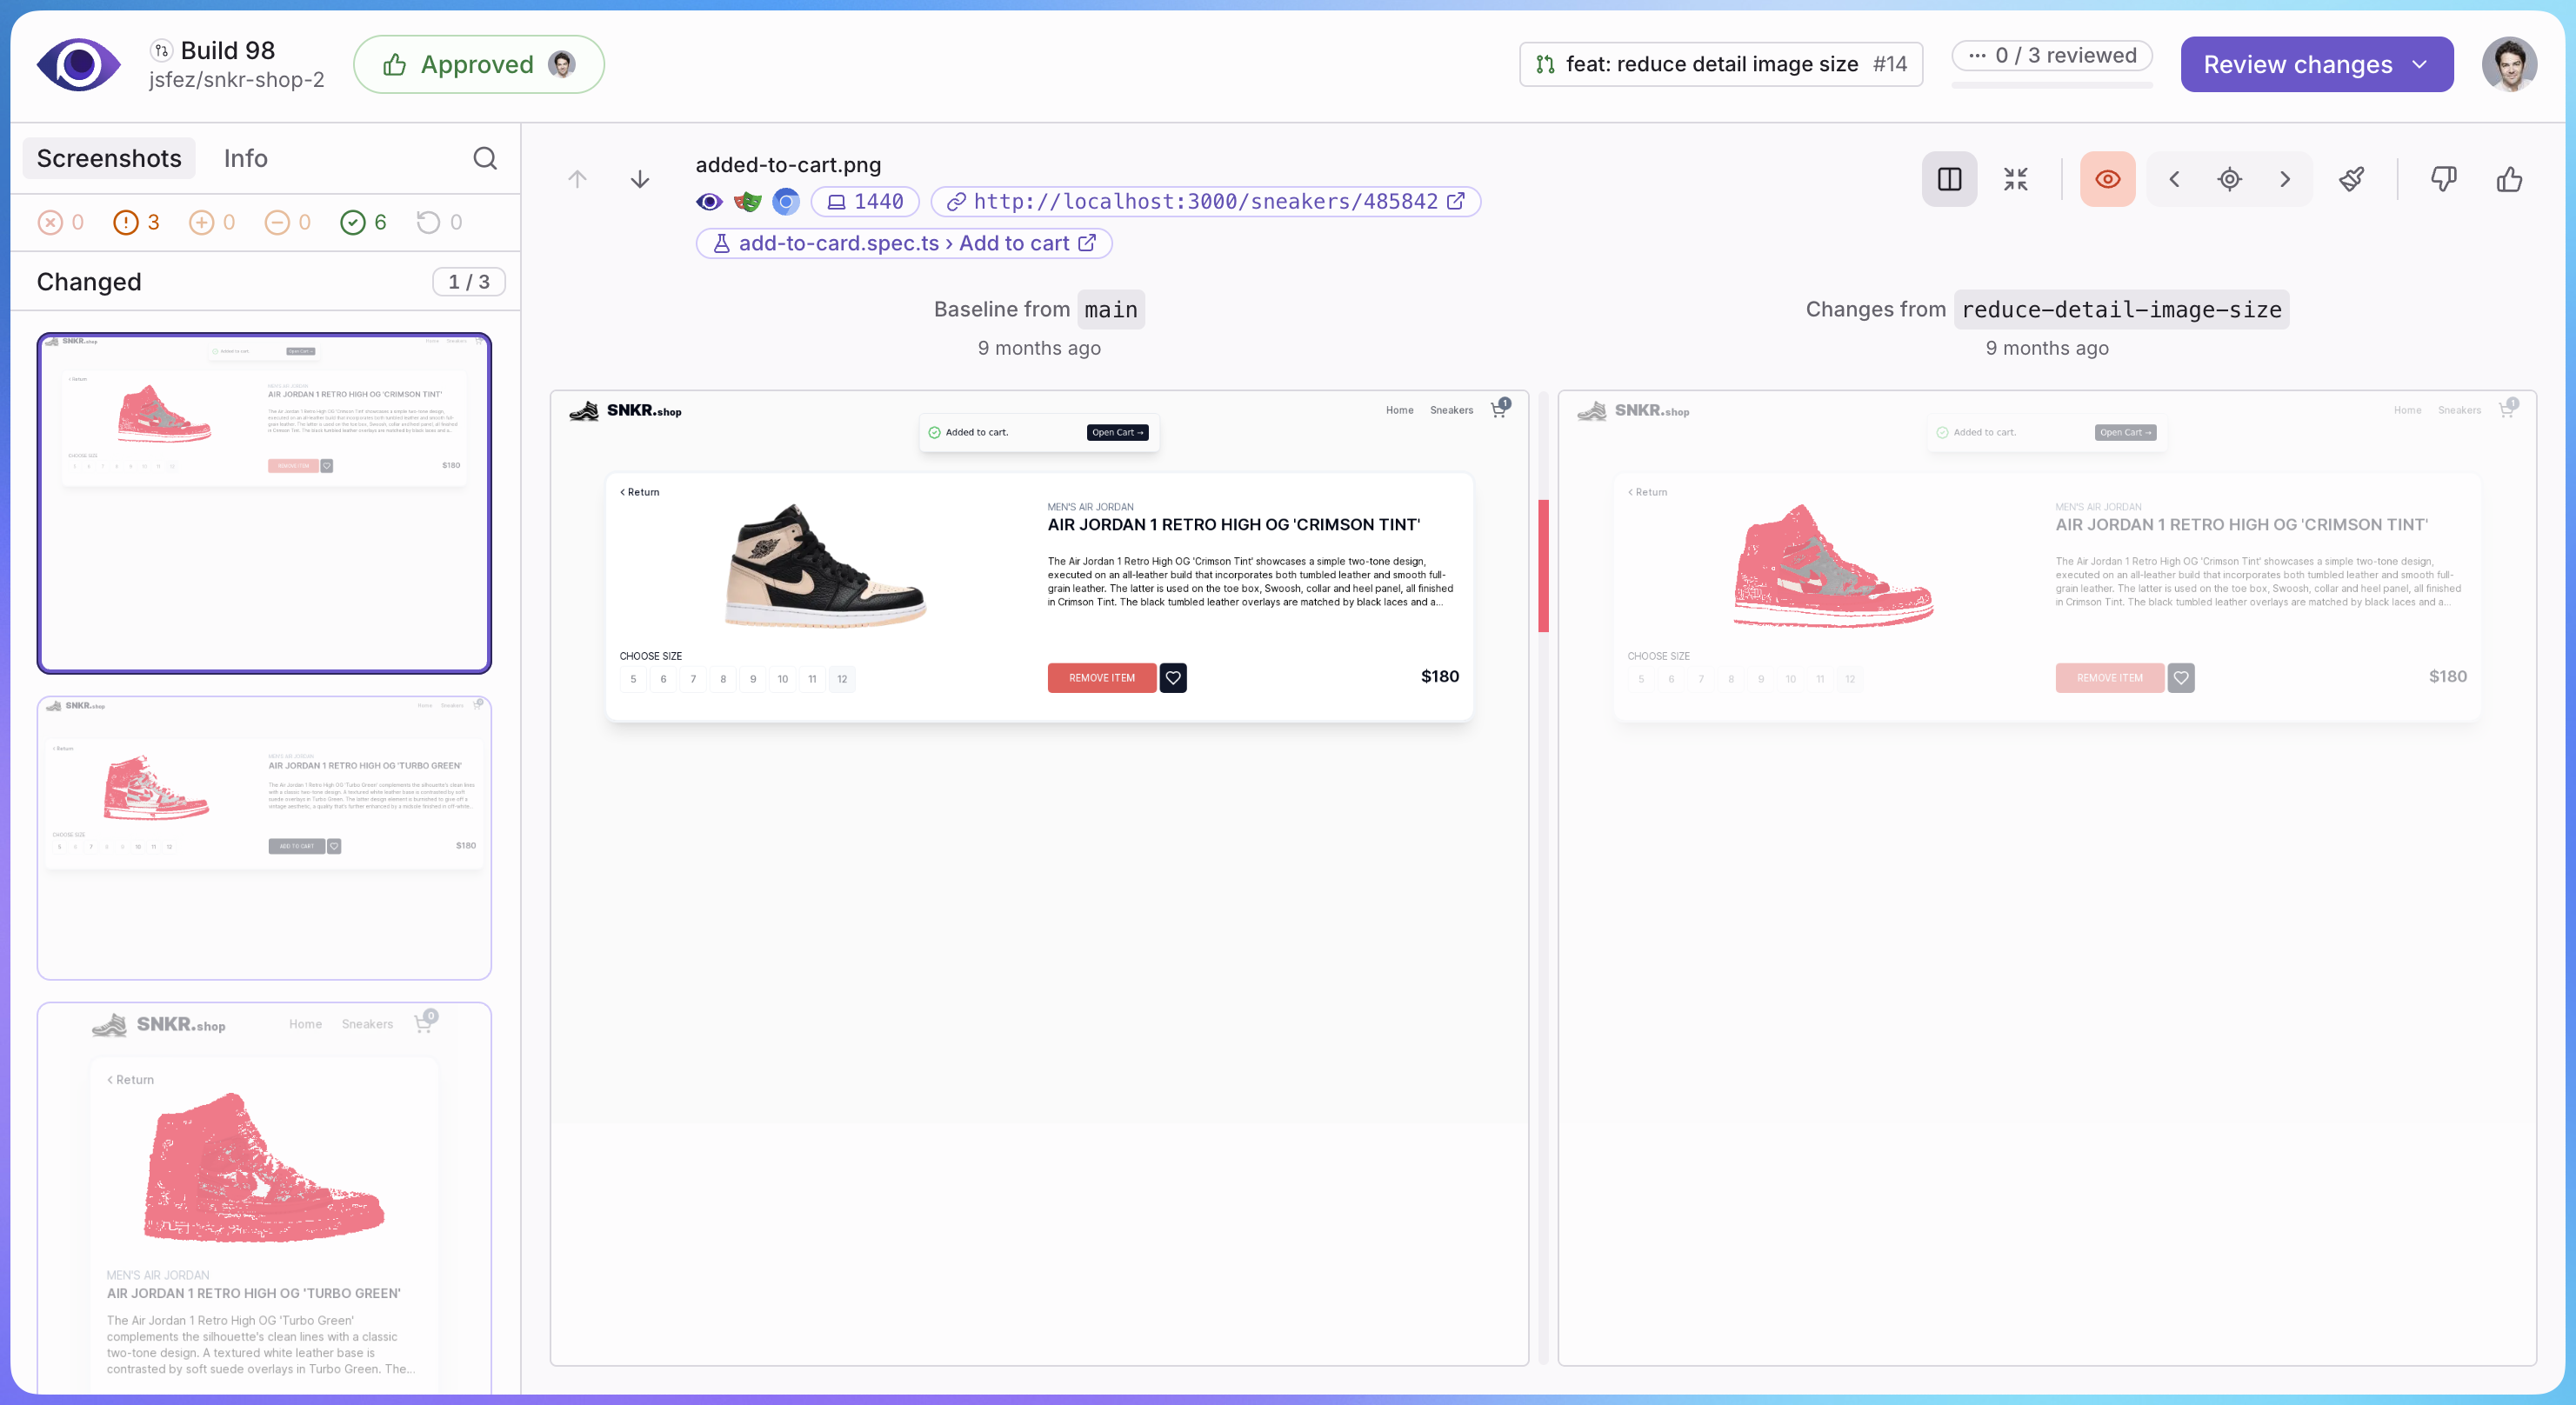The width and height of the screenshot is (2576, 1405).
Task: Go to previous change chevron
Action: [x=2174, y=180]
